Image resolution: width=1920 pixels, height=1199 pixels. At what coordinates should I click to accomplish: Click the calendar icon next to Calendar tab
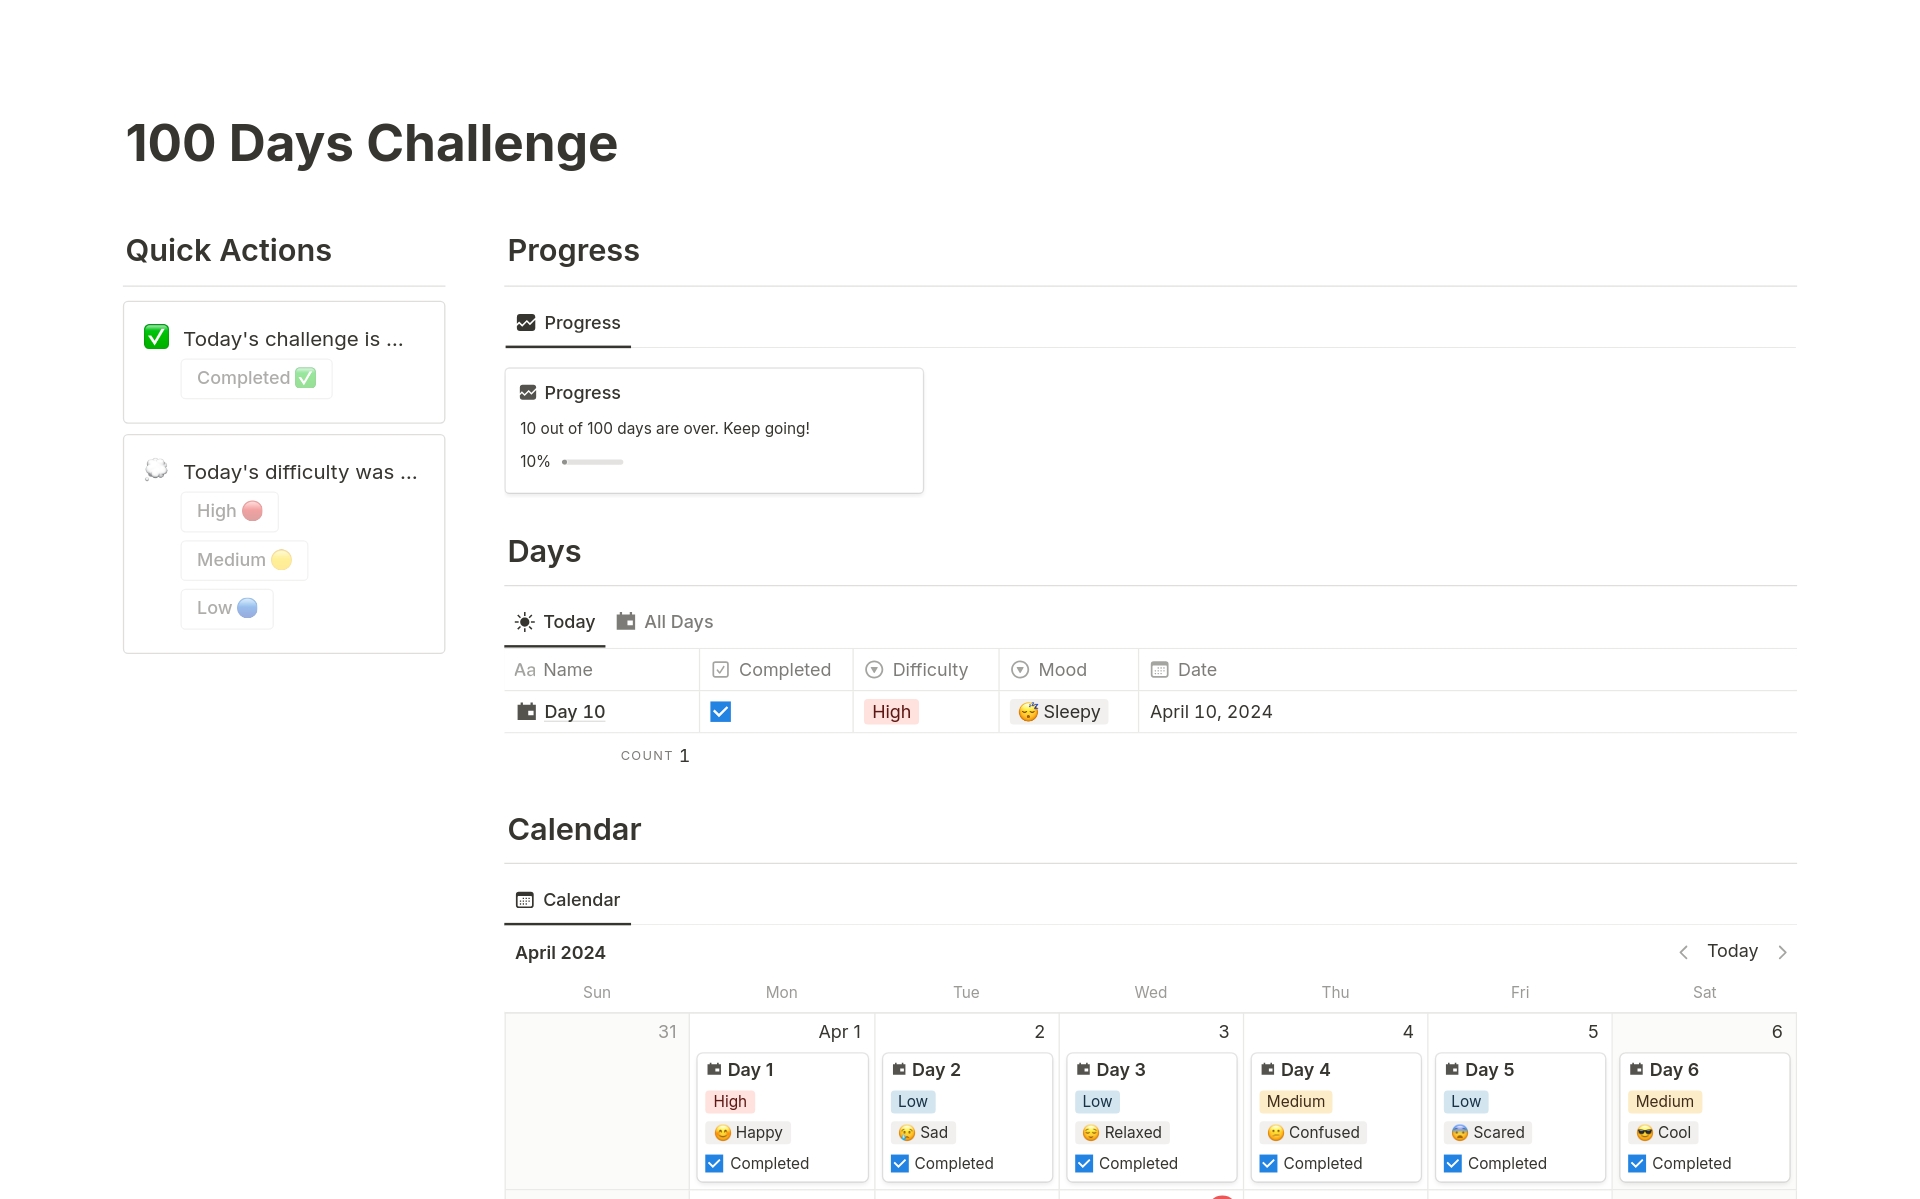(x=525, y=899)
